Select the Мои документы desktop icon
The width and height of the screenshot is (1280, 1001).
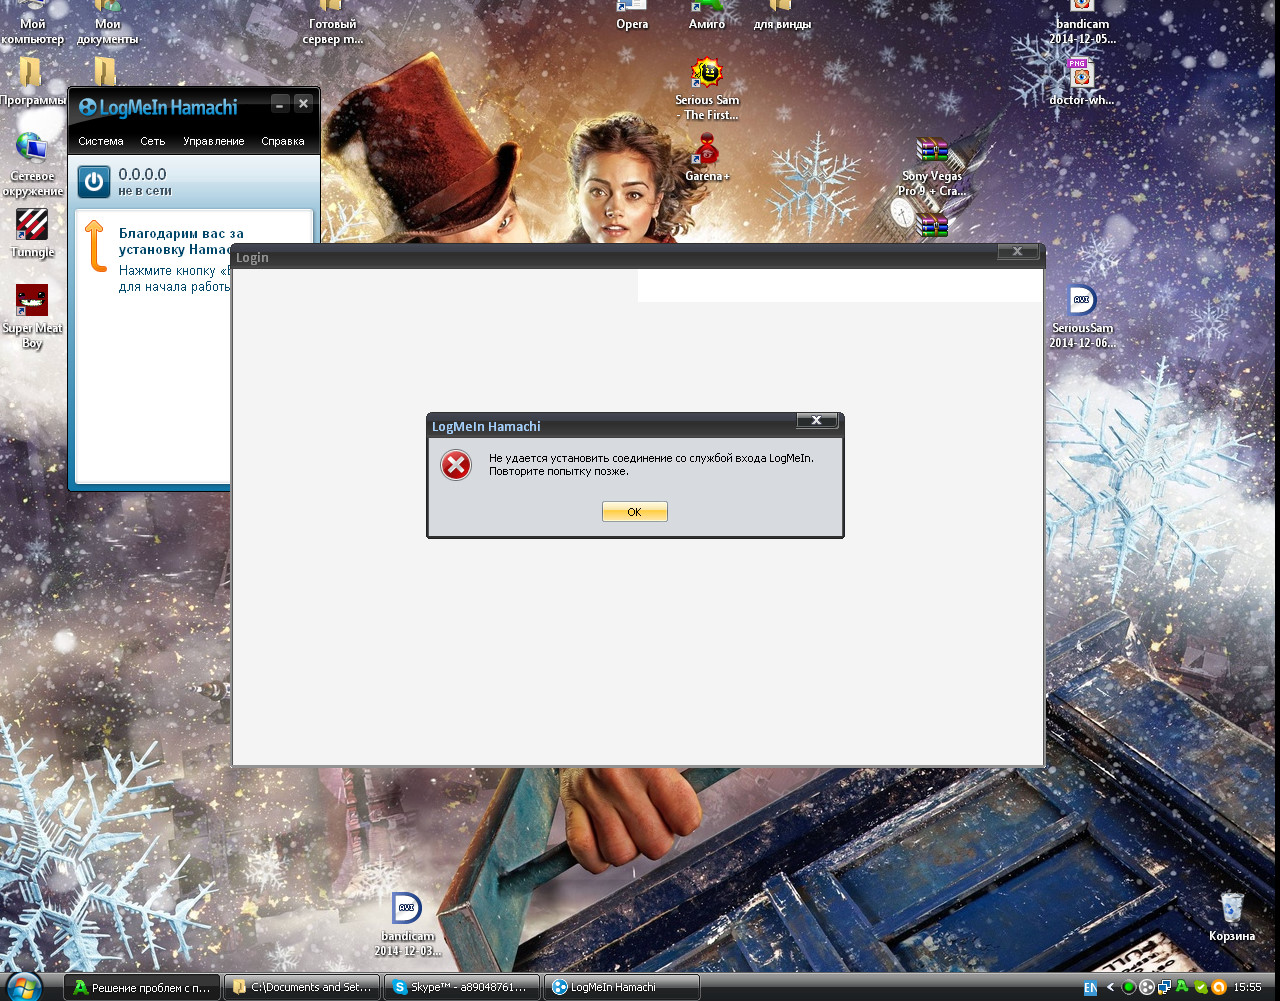click(x=107, y=24)
